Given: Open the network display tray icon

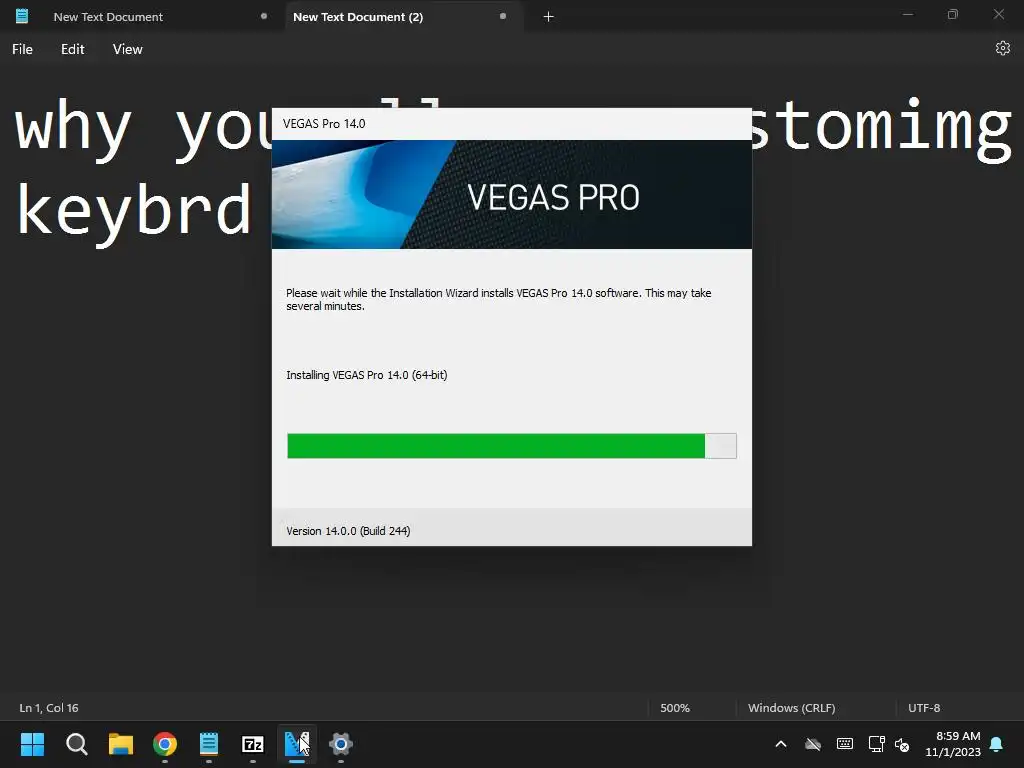Looking at the screenshot, I should 876,744.
